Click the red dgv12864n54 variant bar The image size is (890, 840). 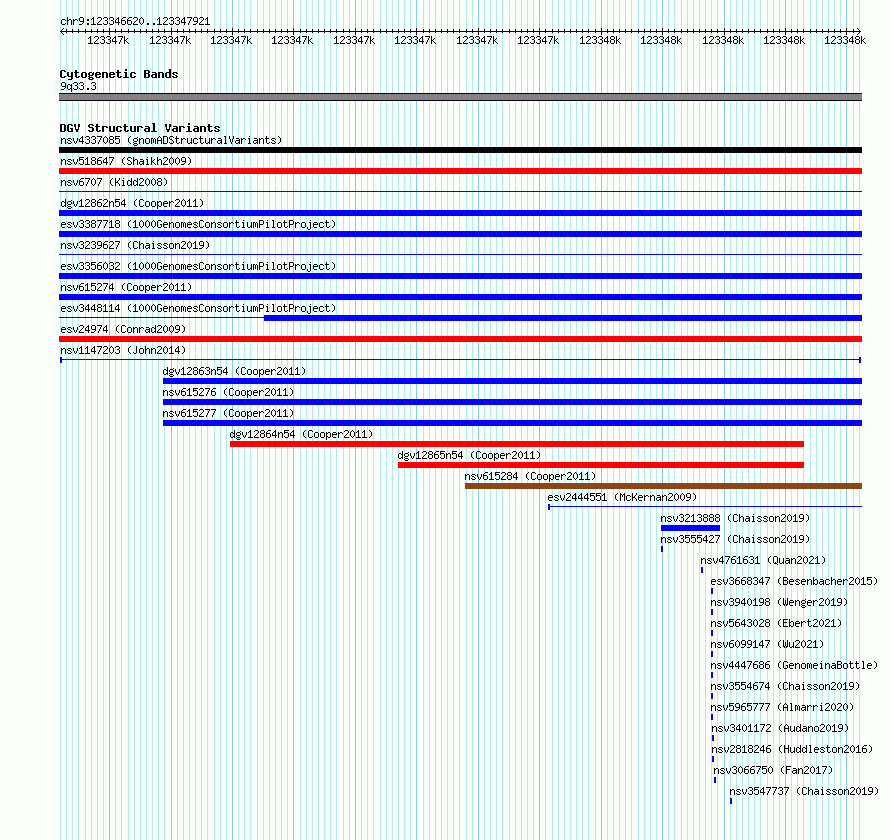517,444
